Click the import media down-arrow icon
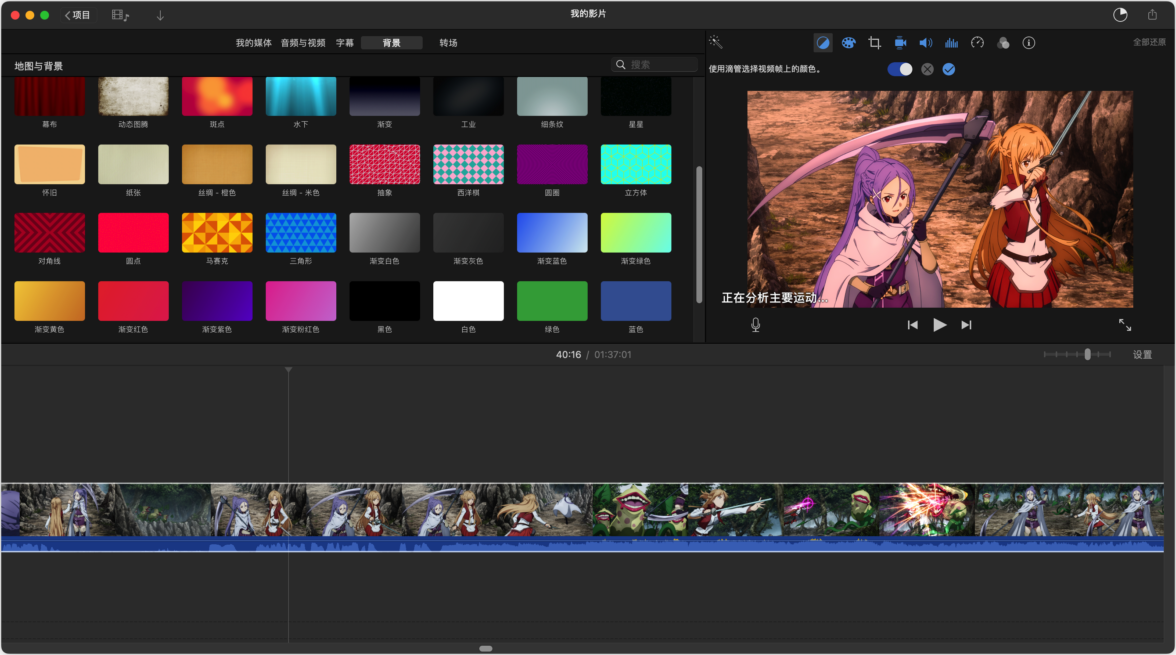Viewport: 1176px width, 655px height. 160,15
